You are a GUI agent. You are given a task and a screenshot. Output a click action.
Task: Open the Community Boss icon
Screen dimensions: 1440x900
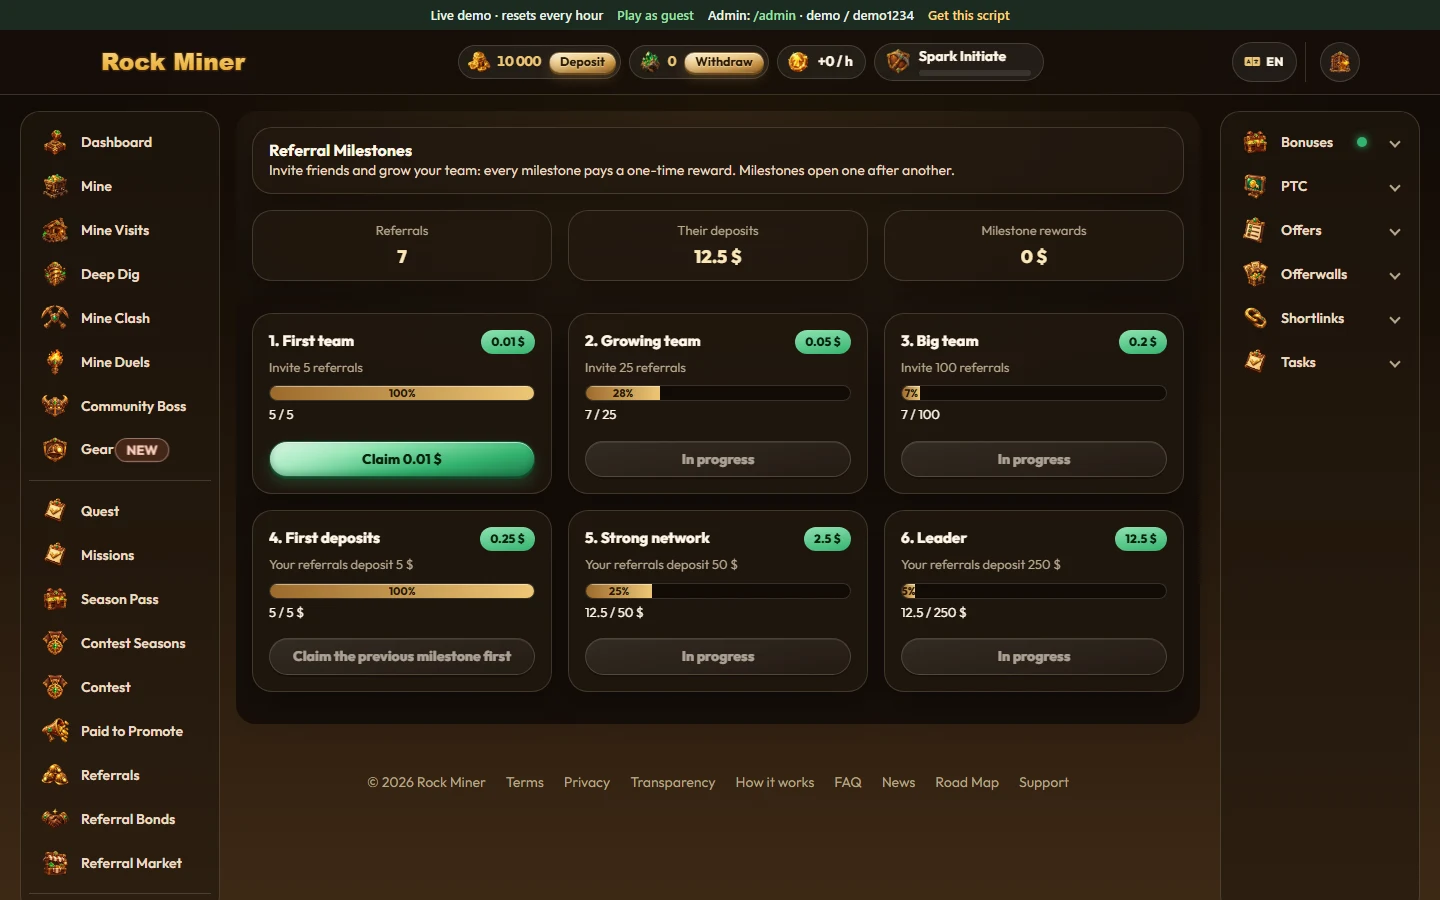(x=55, y=406)
